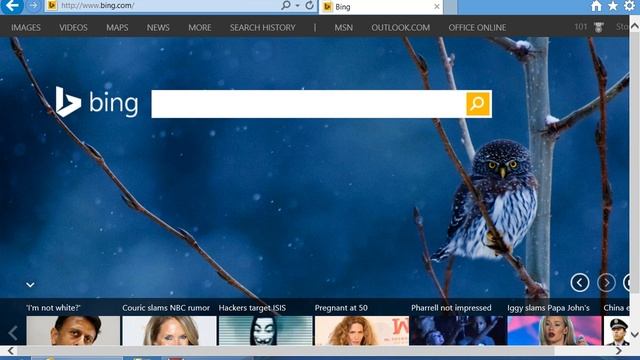Click the horizontal scrollbar thumb
The image size is (640, 360).
[x=285, y=351]
